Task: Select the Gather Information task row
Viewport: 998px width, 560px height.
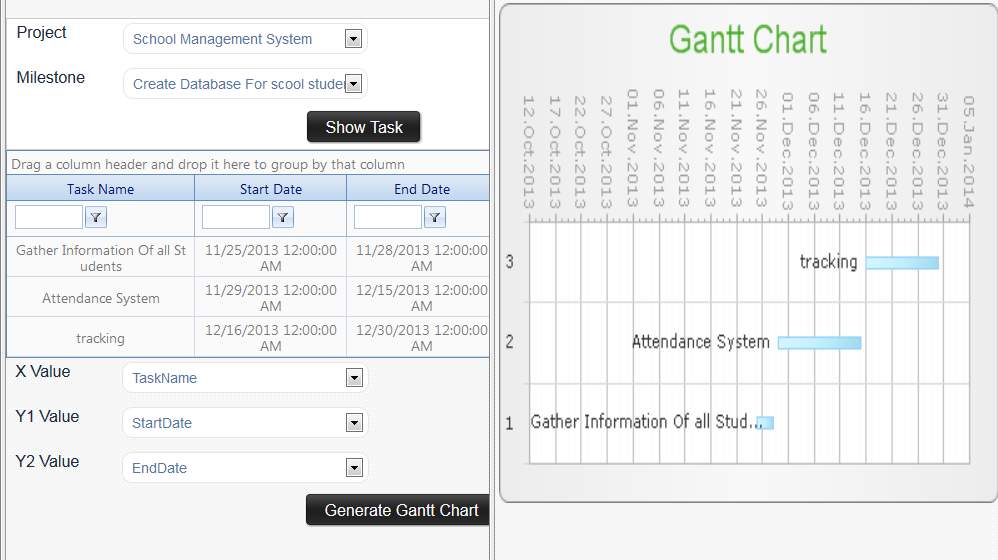Action: (100, 258)
